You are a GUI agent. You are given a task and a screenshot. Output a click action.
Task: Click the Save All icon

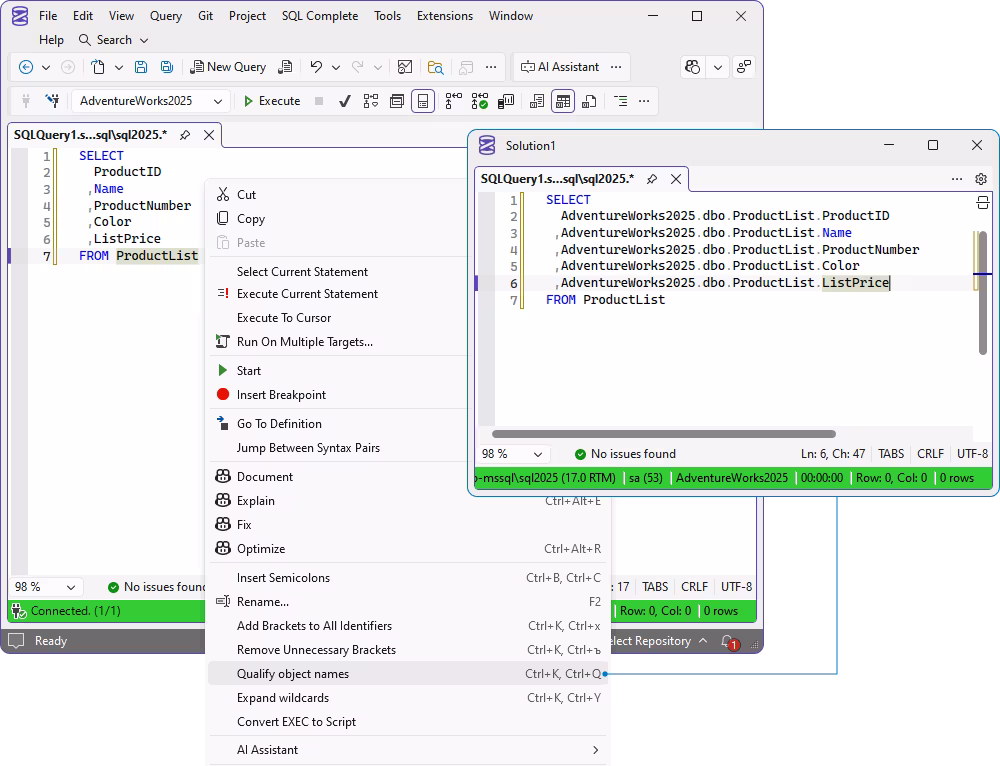(166, 67)
